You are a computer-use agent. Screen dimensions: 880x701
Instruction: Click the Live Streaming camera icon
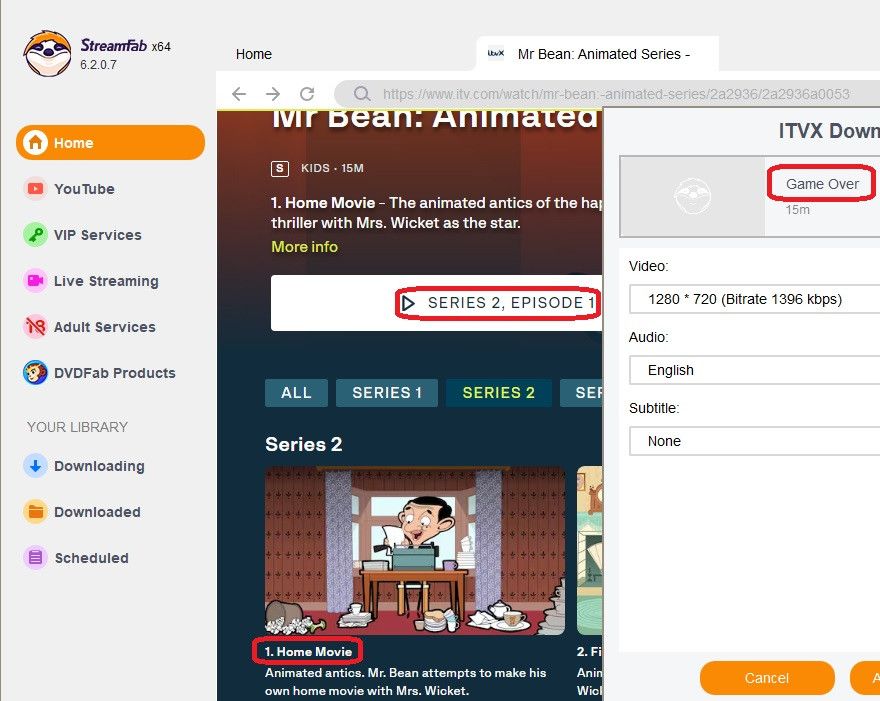click(x=35, y=281)
